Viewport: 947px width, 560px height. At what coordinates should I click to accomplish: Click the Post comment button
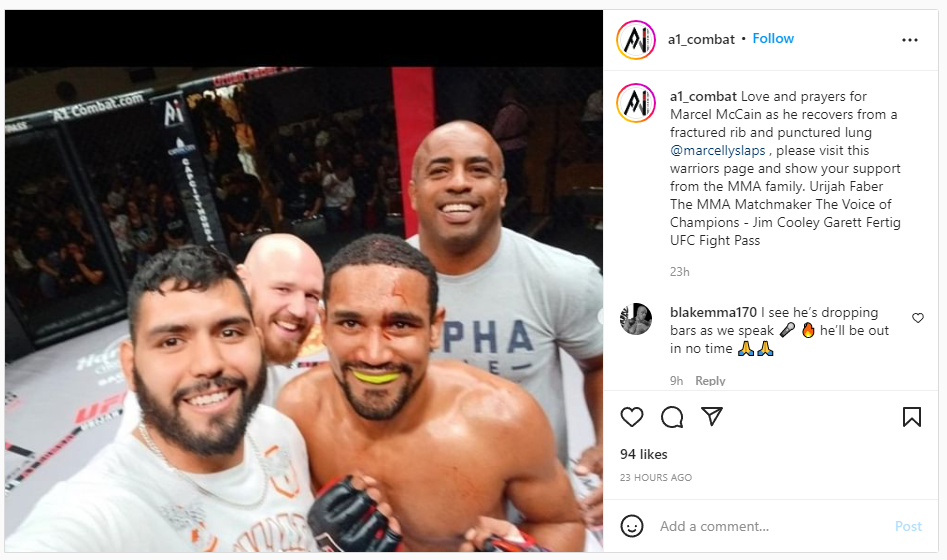(x=908, y=526)
